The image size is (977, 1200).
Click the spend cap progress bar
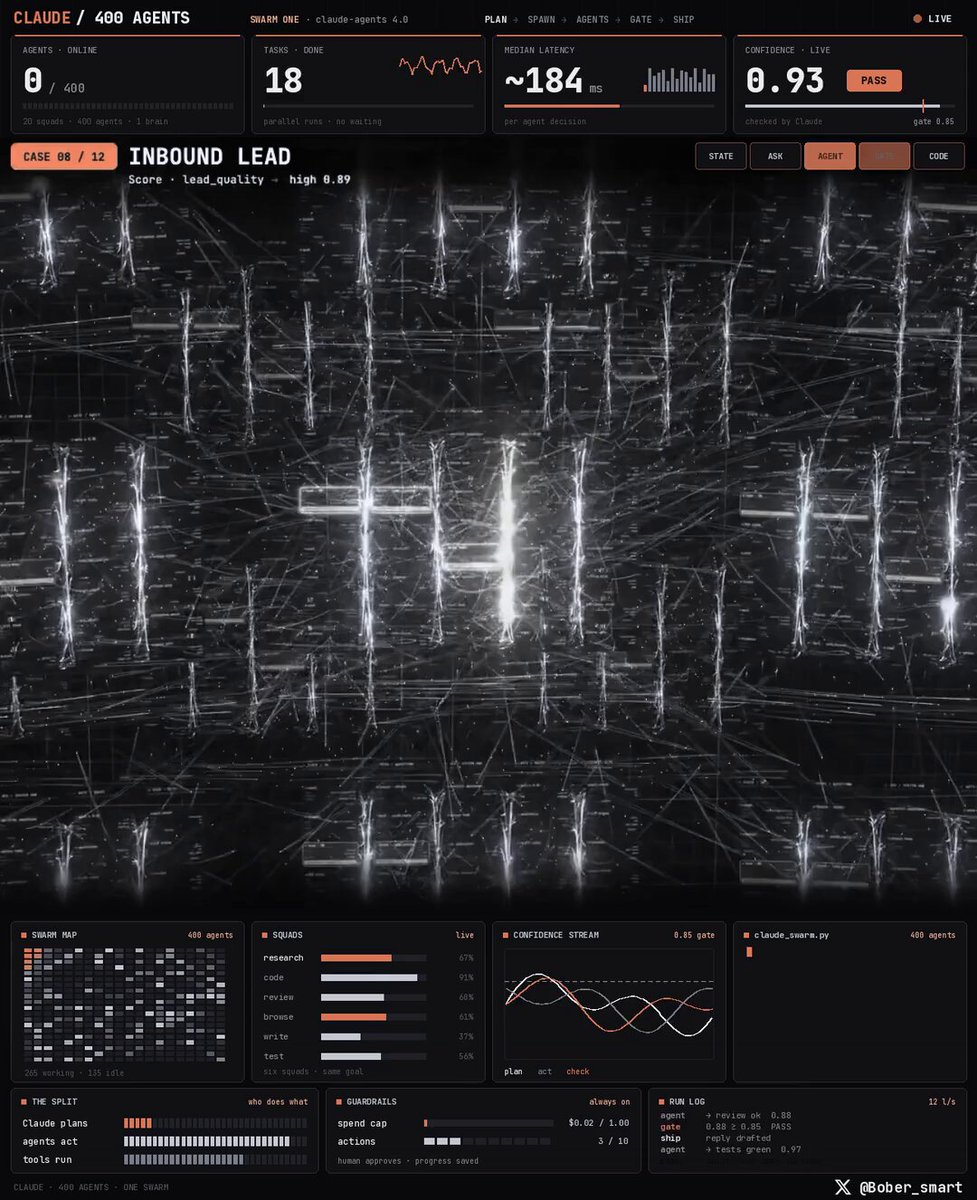click(x=488, y=1123)
